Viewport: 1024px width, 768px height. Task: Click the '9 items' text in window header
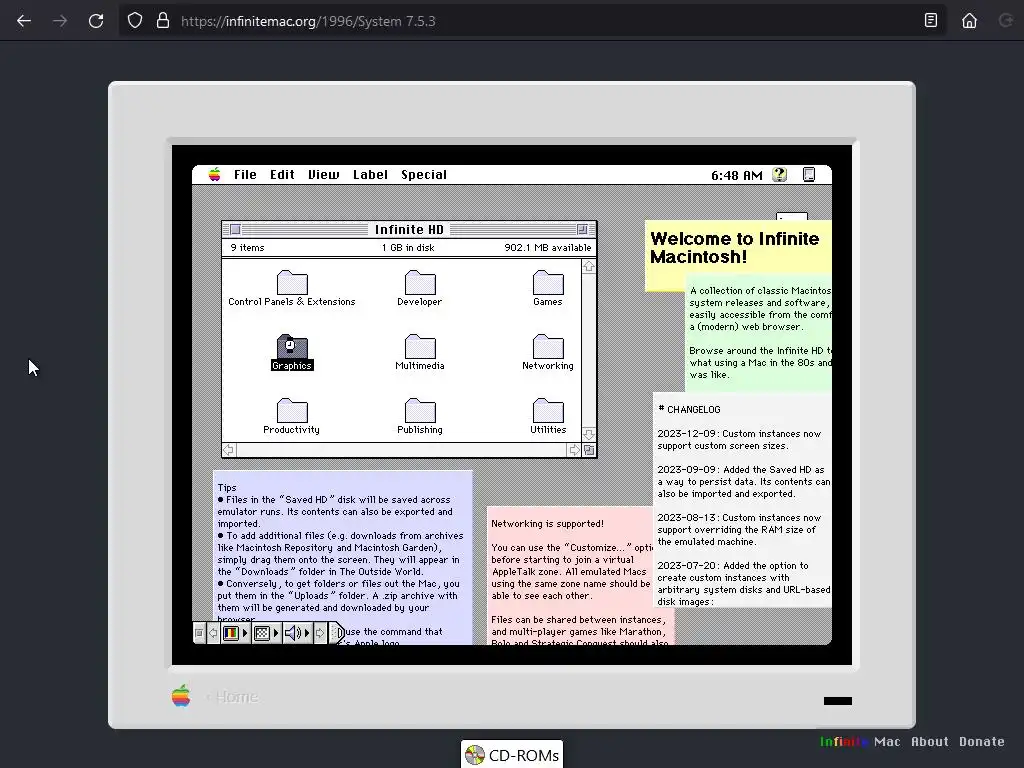pos(248,248)
